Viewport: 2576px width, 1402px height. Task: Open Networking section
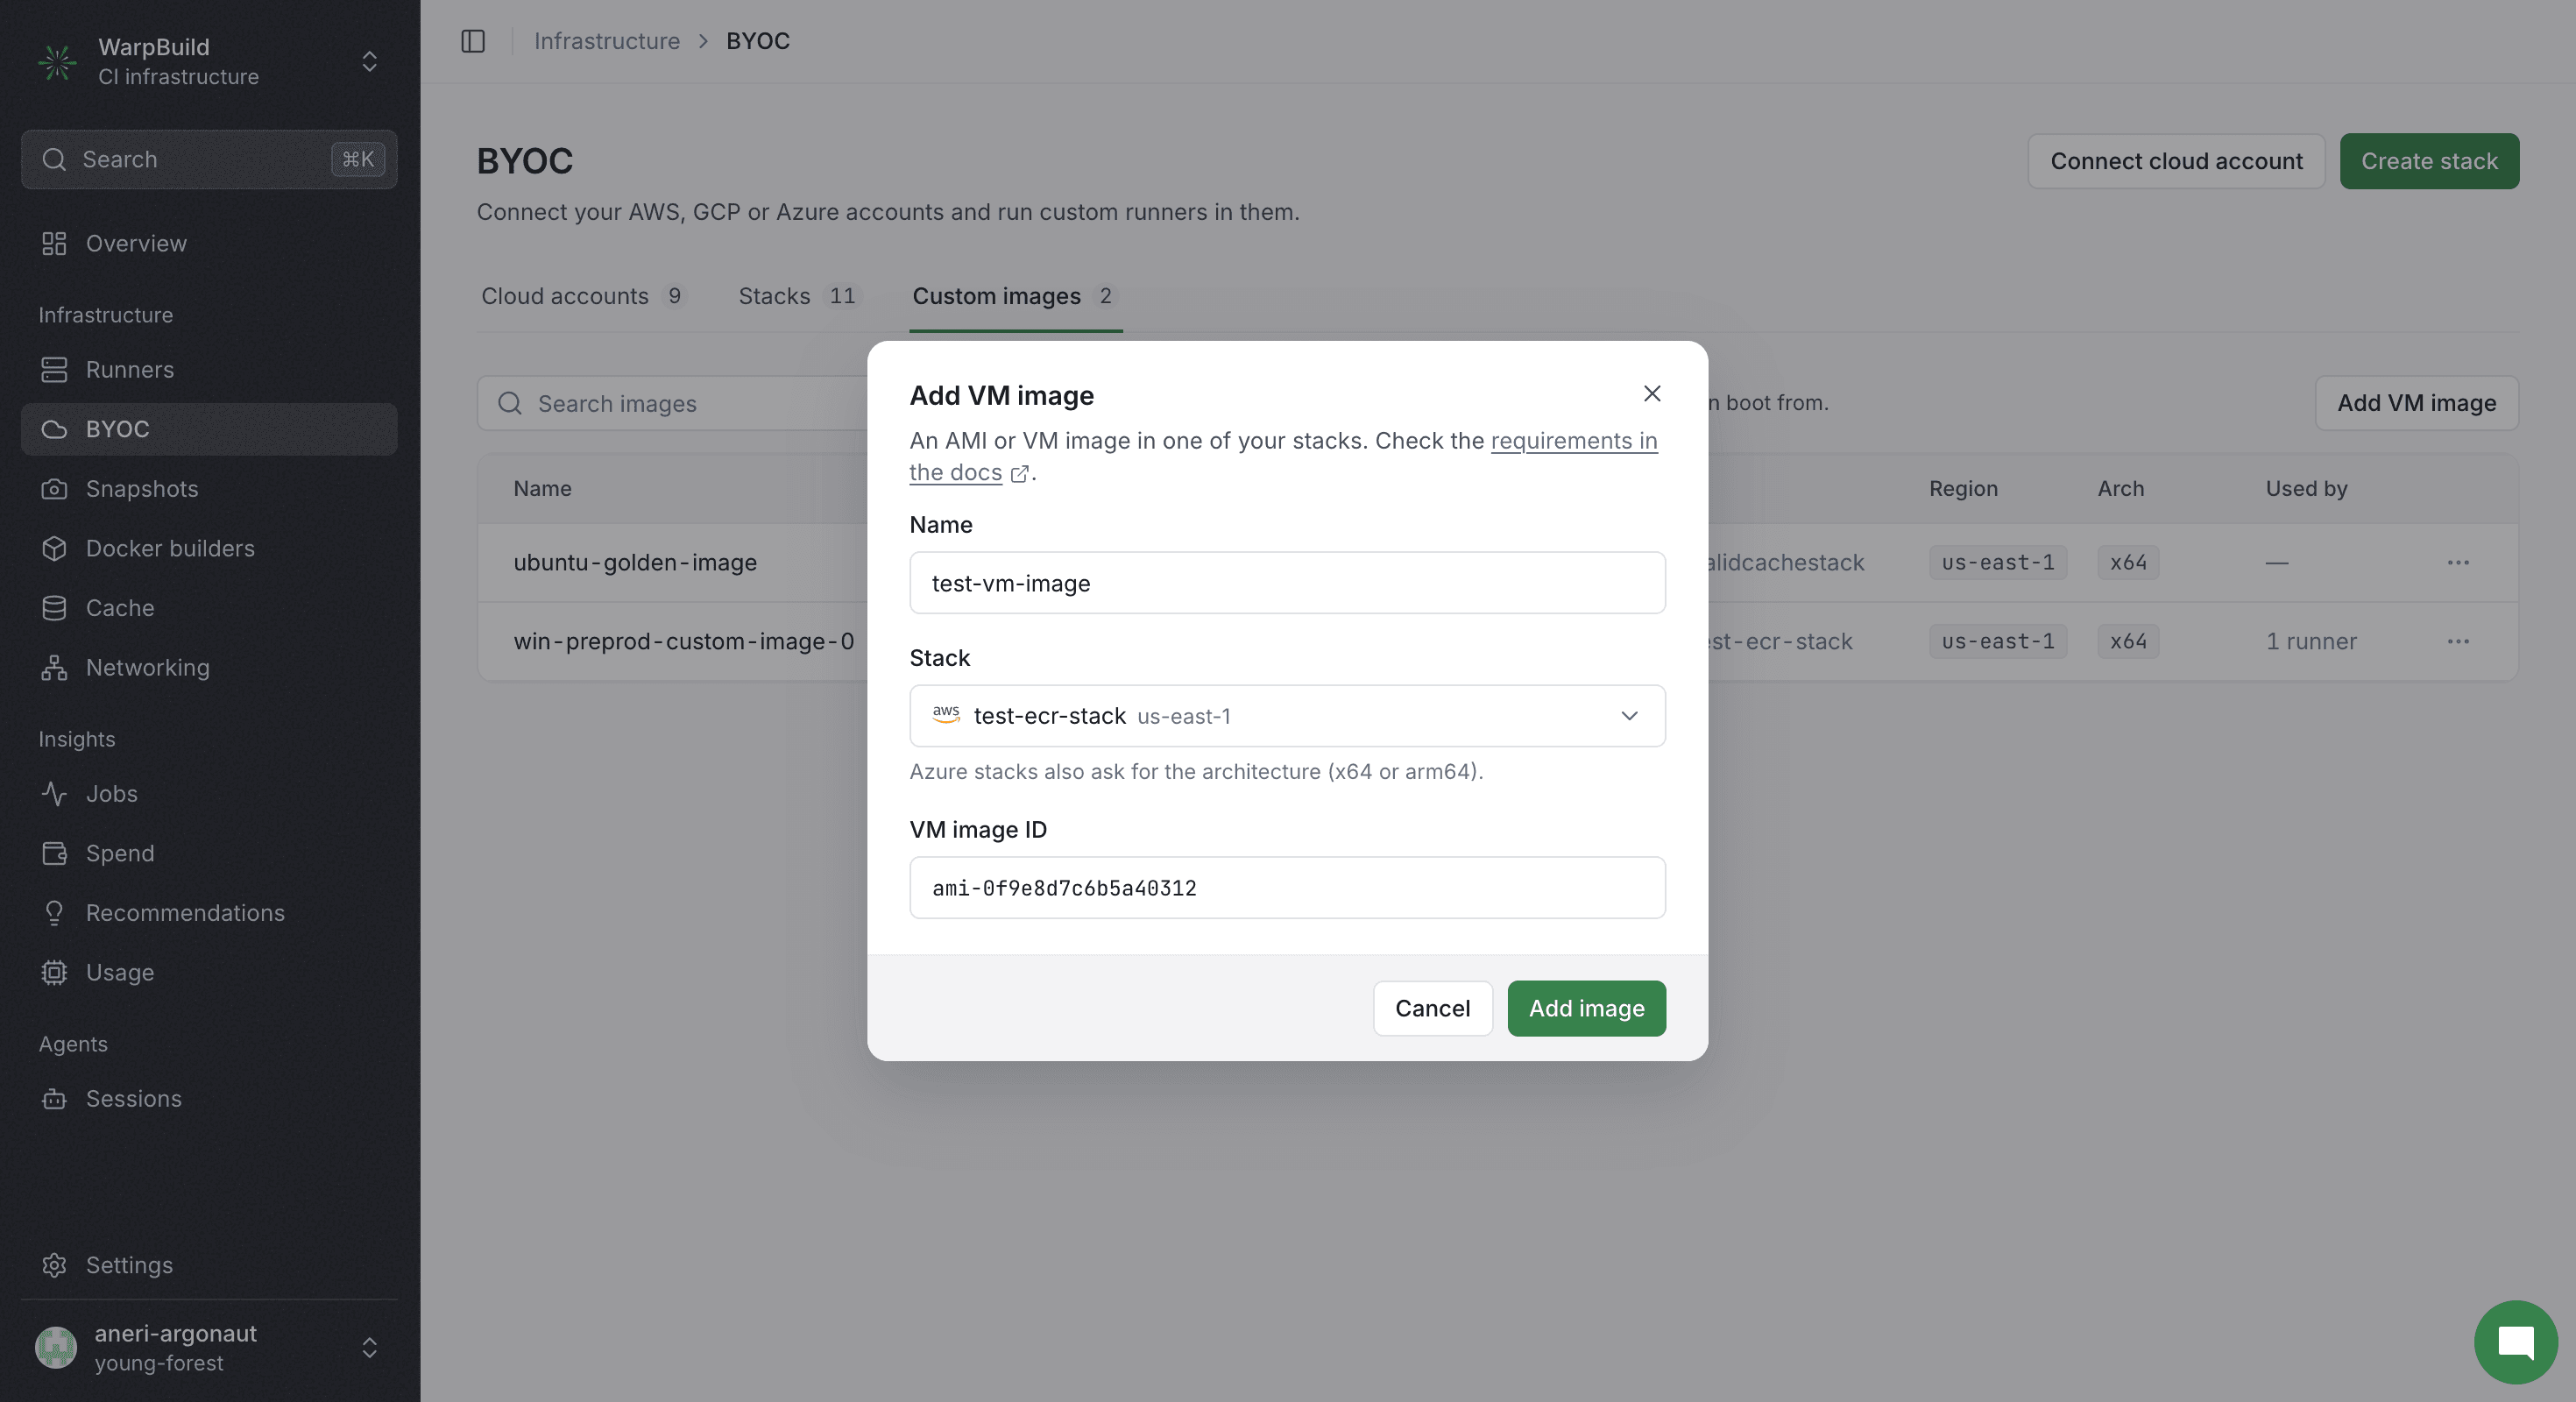[x=209, y=667]
